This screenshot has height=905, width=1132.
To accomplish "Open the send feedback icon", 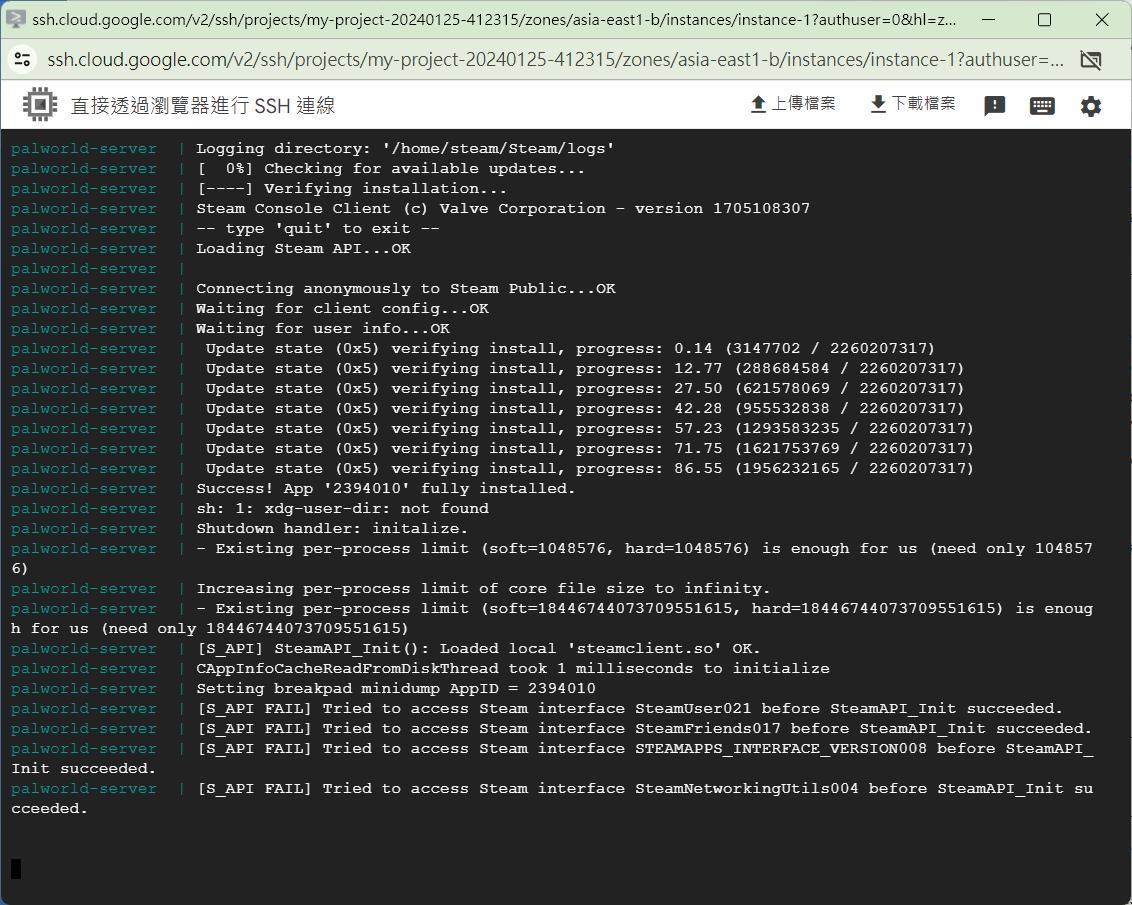I will click(994, 106).
